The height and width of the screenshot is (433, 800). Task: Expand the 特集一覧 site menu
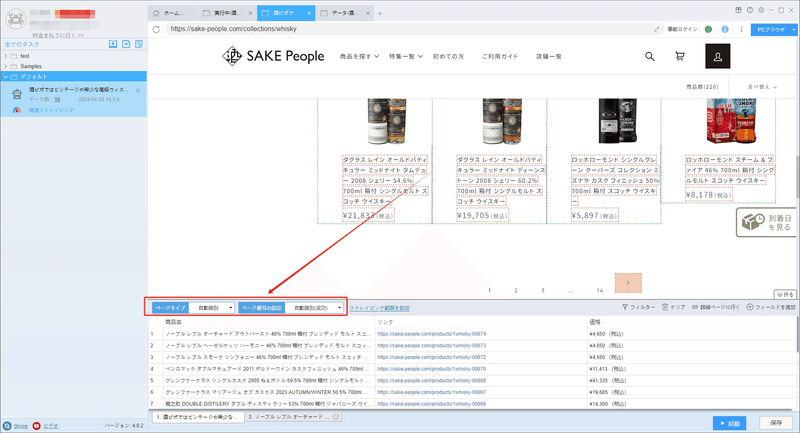[406, 57]
